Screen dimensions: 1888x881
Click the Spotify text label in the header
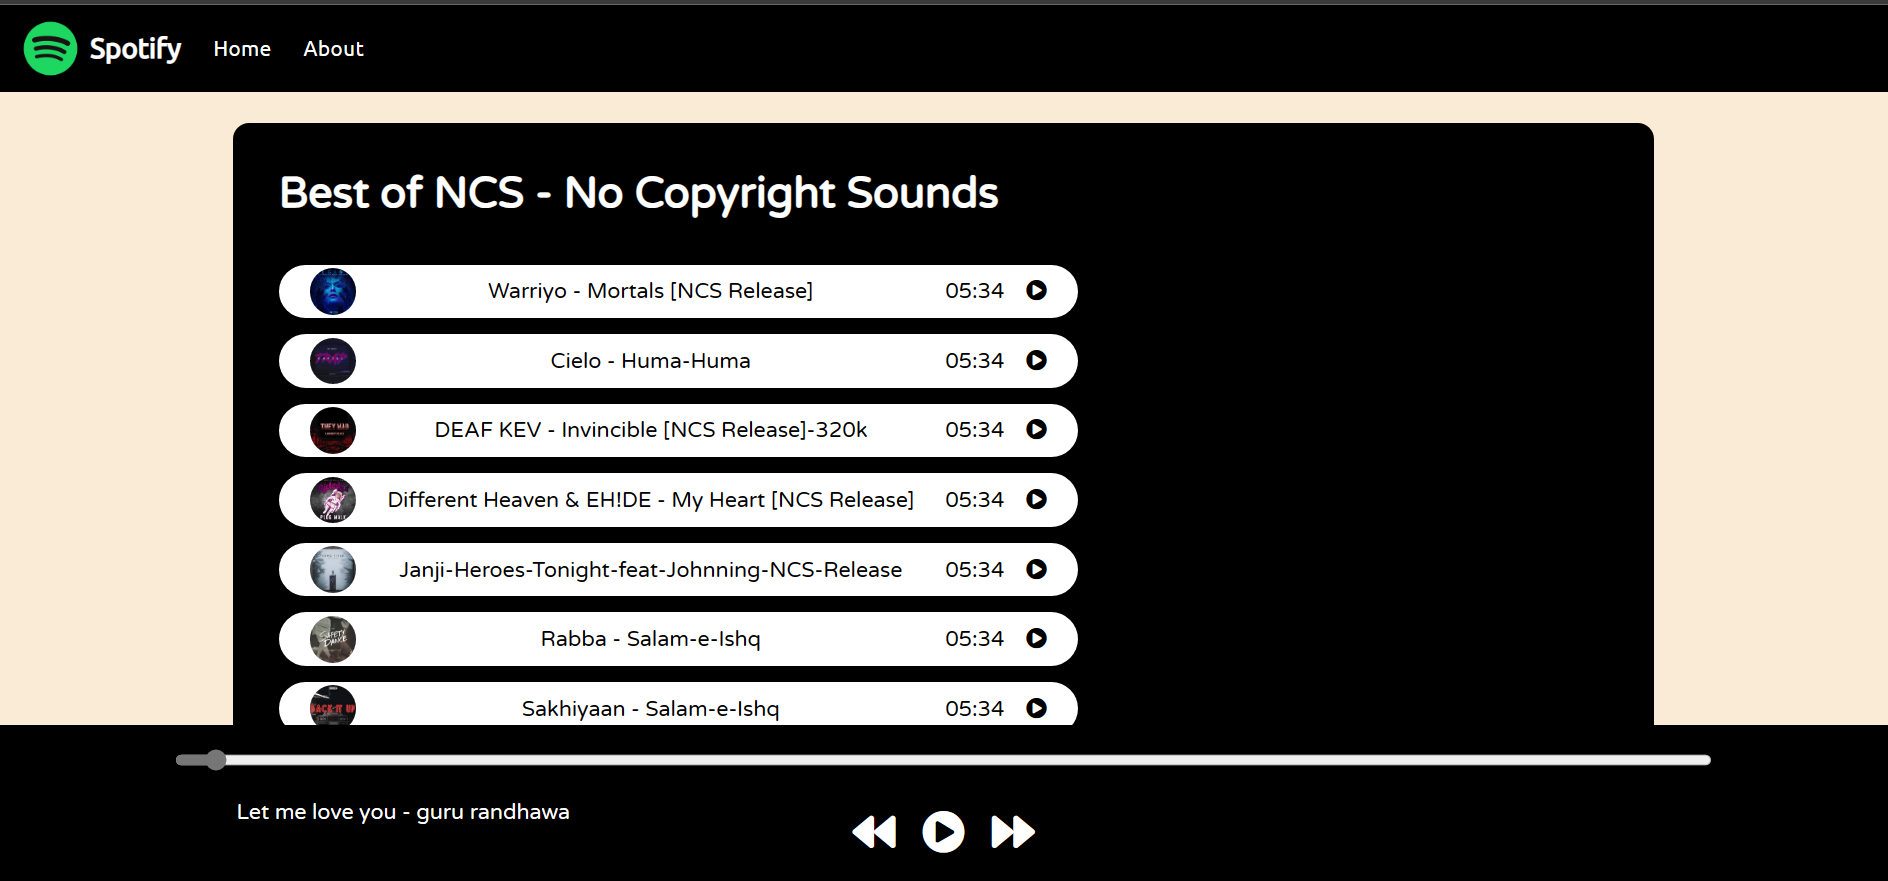coord(135,47)
